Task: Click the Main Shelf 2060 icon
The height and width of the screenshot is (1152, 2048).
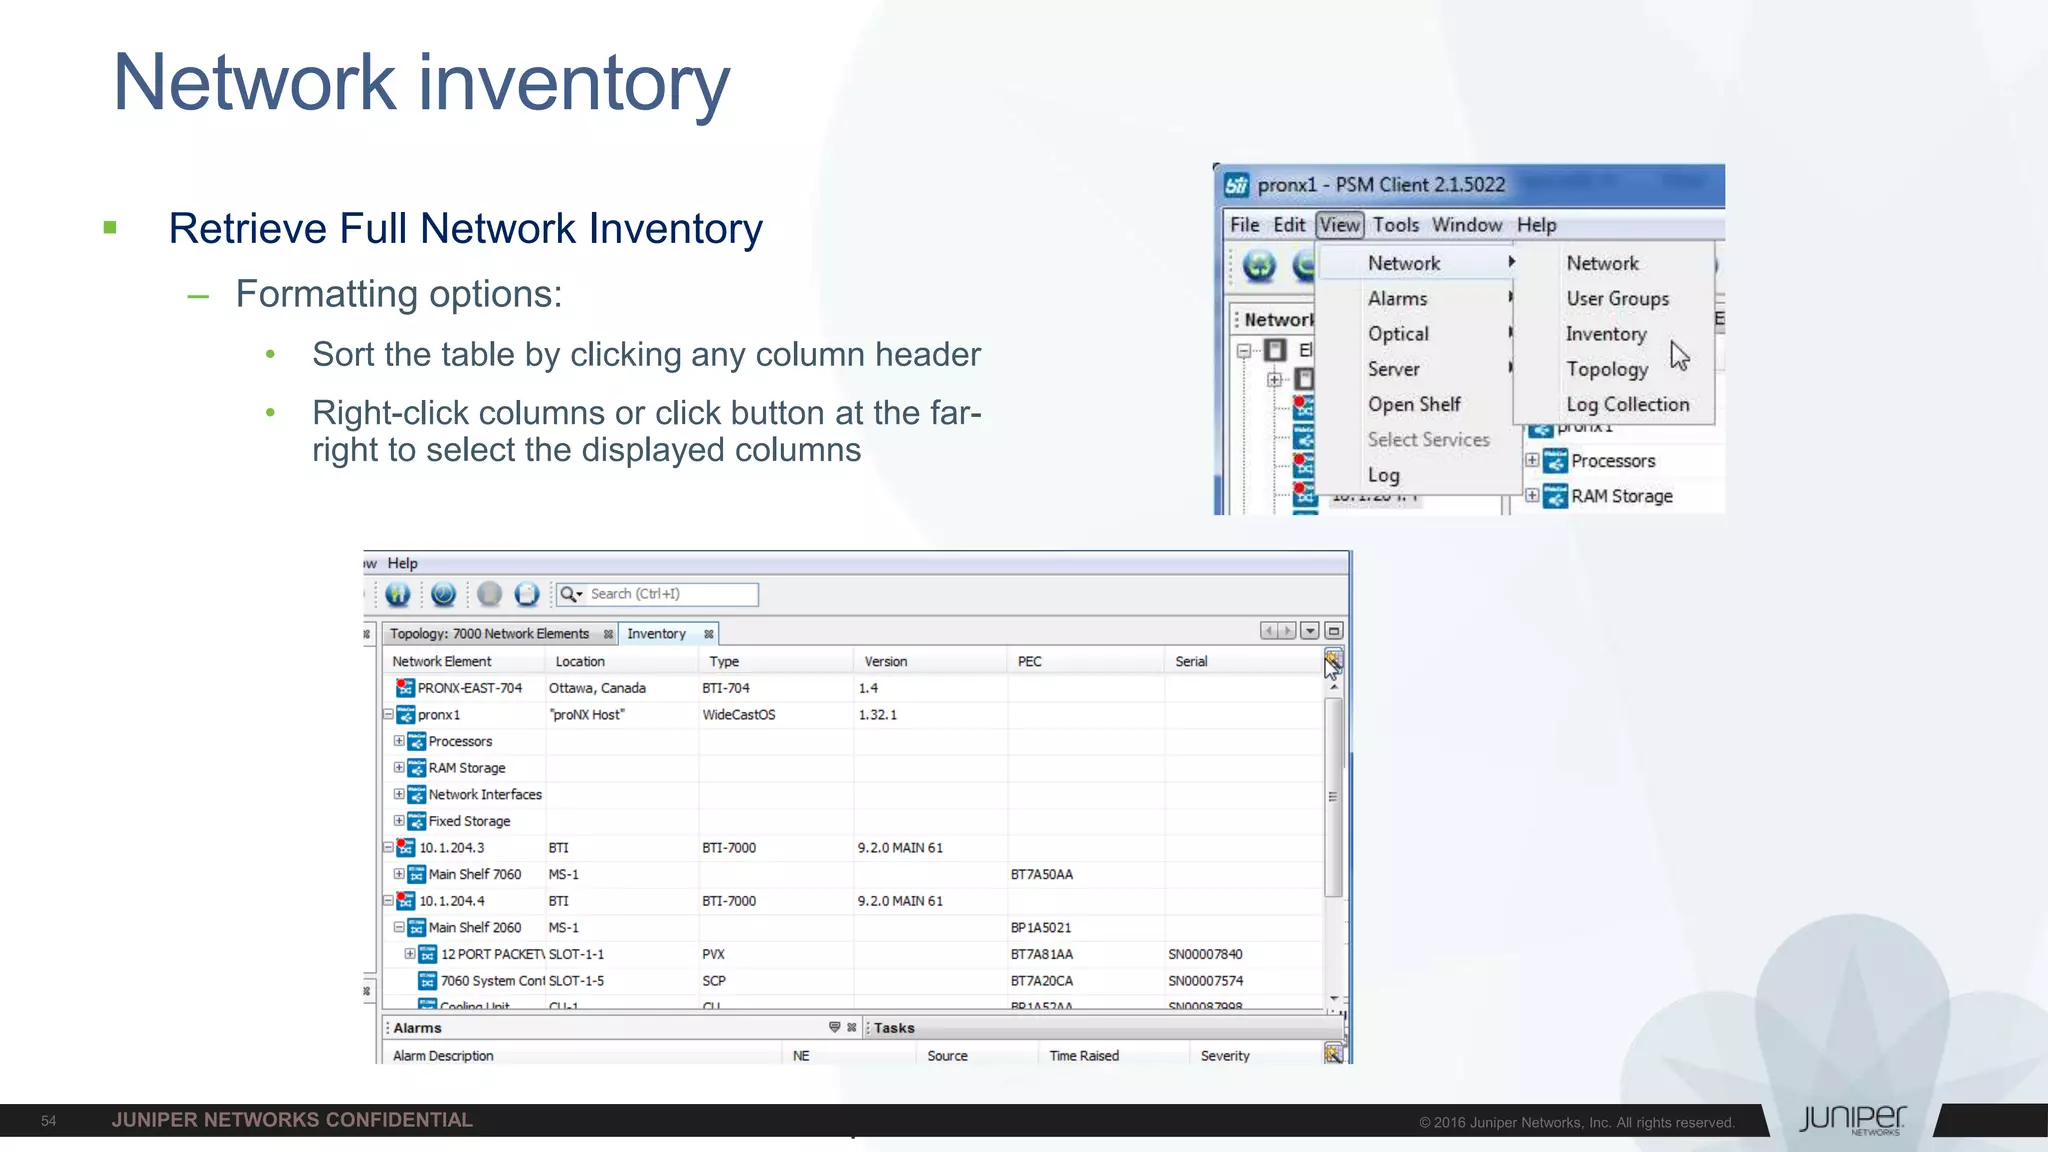Action: tap(416, 928)
